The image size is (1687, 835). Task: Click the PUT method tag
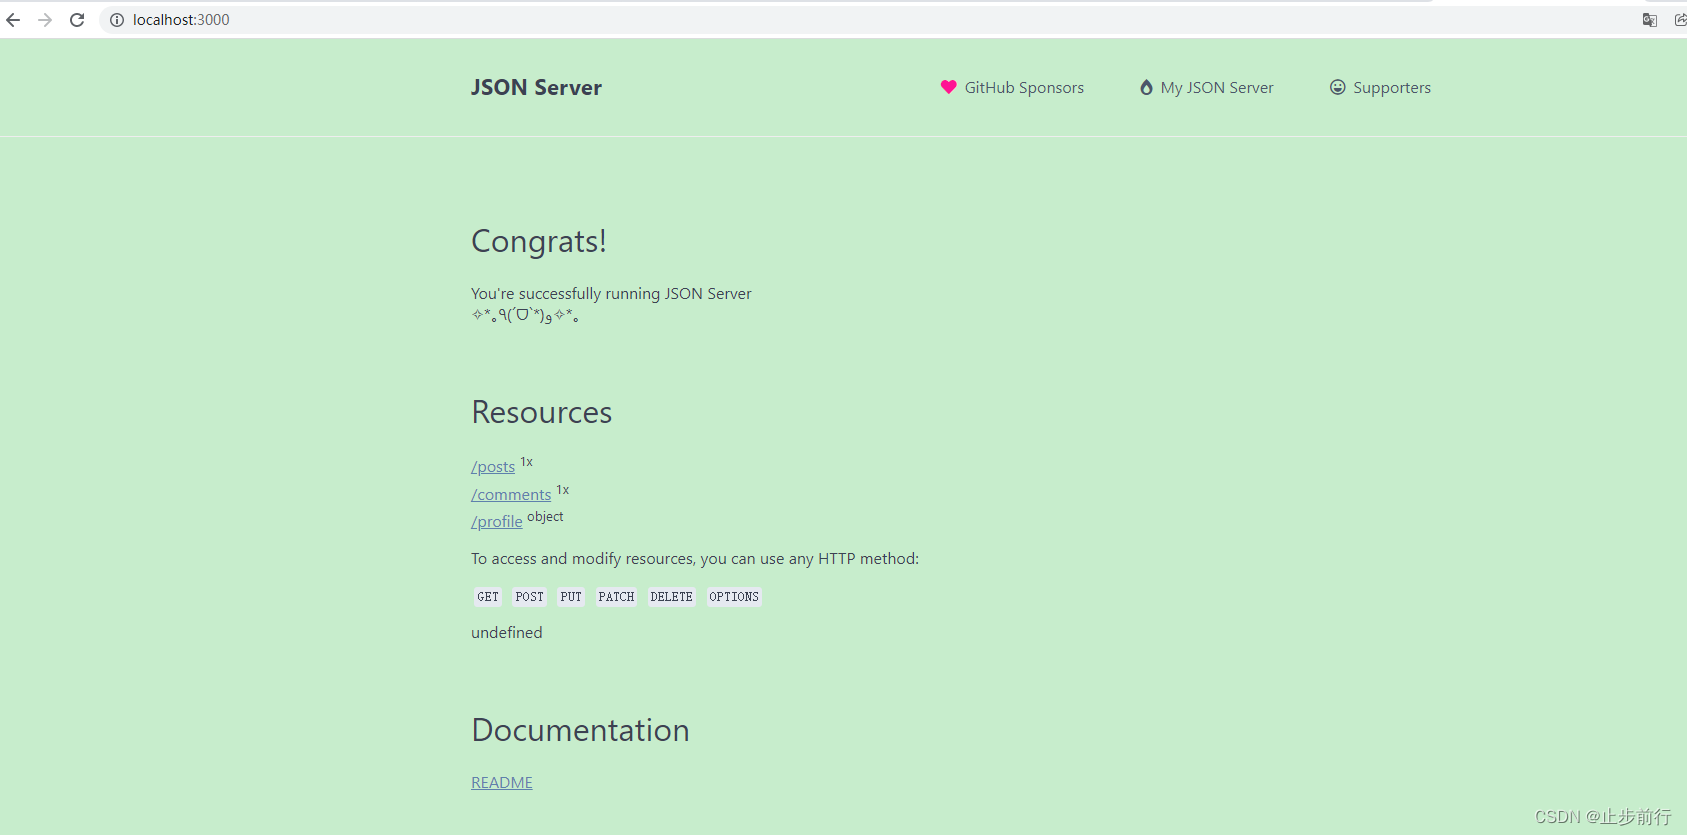pyautogui.click(x=571, y=597)
